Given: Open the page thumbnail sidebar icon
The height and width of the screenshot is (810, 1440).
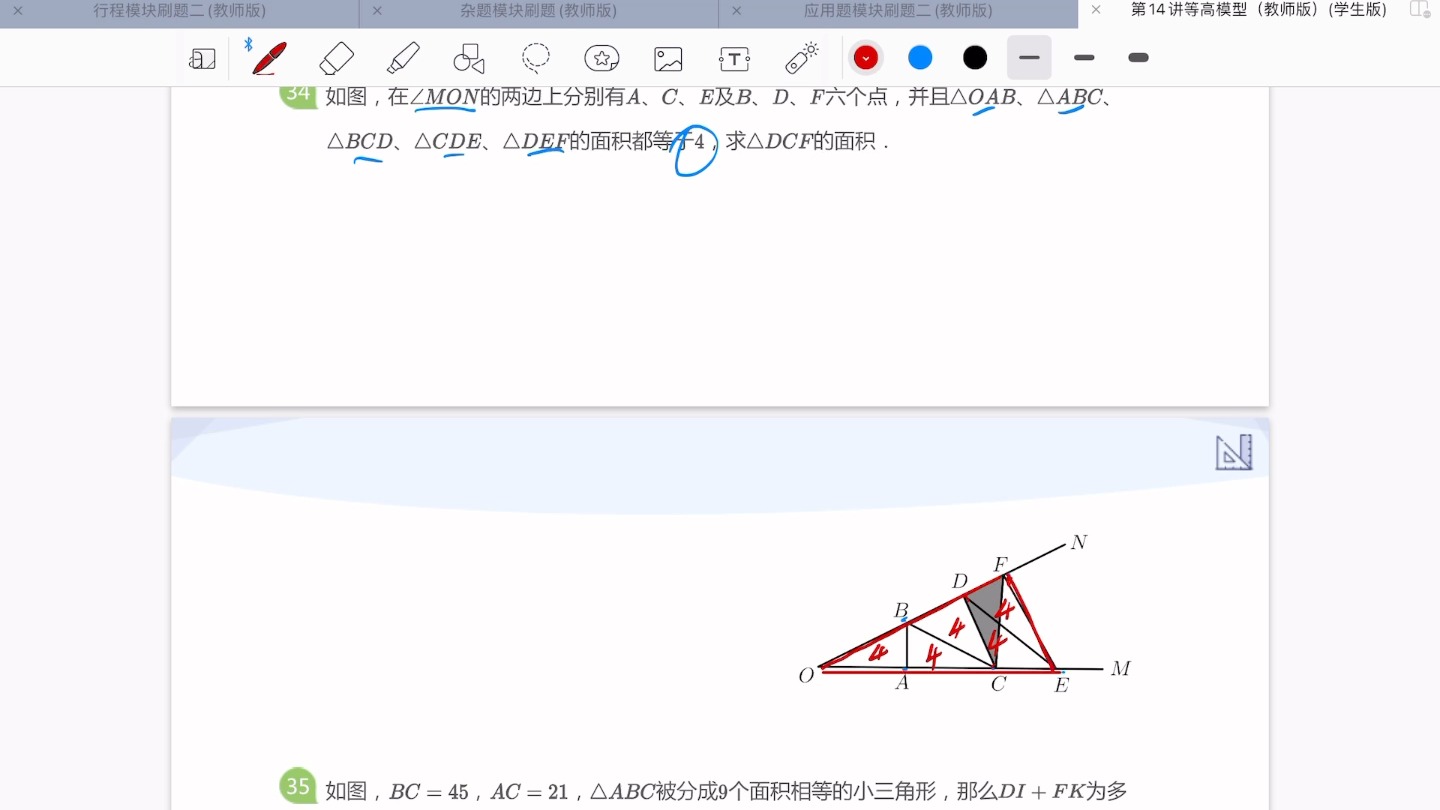Looking at the screenshot, I should click(x=203, y=58).
